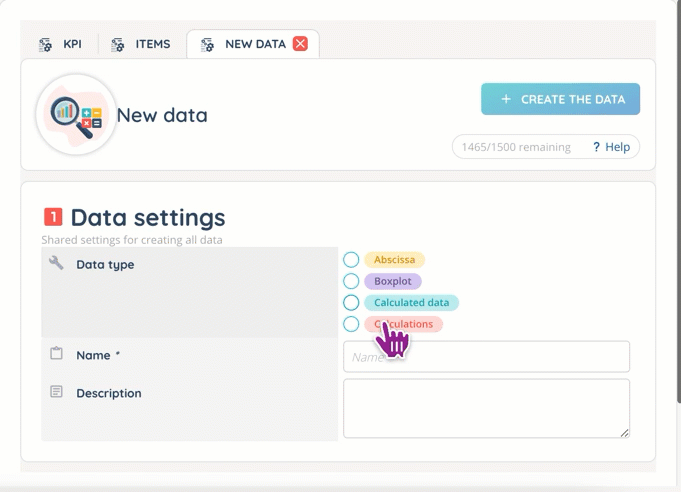Click the Description lines icon
This screenshot has height=492, width=681.
pos(56,392)
